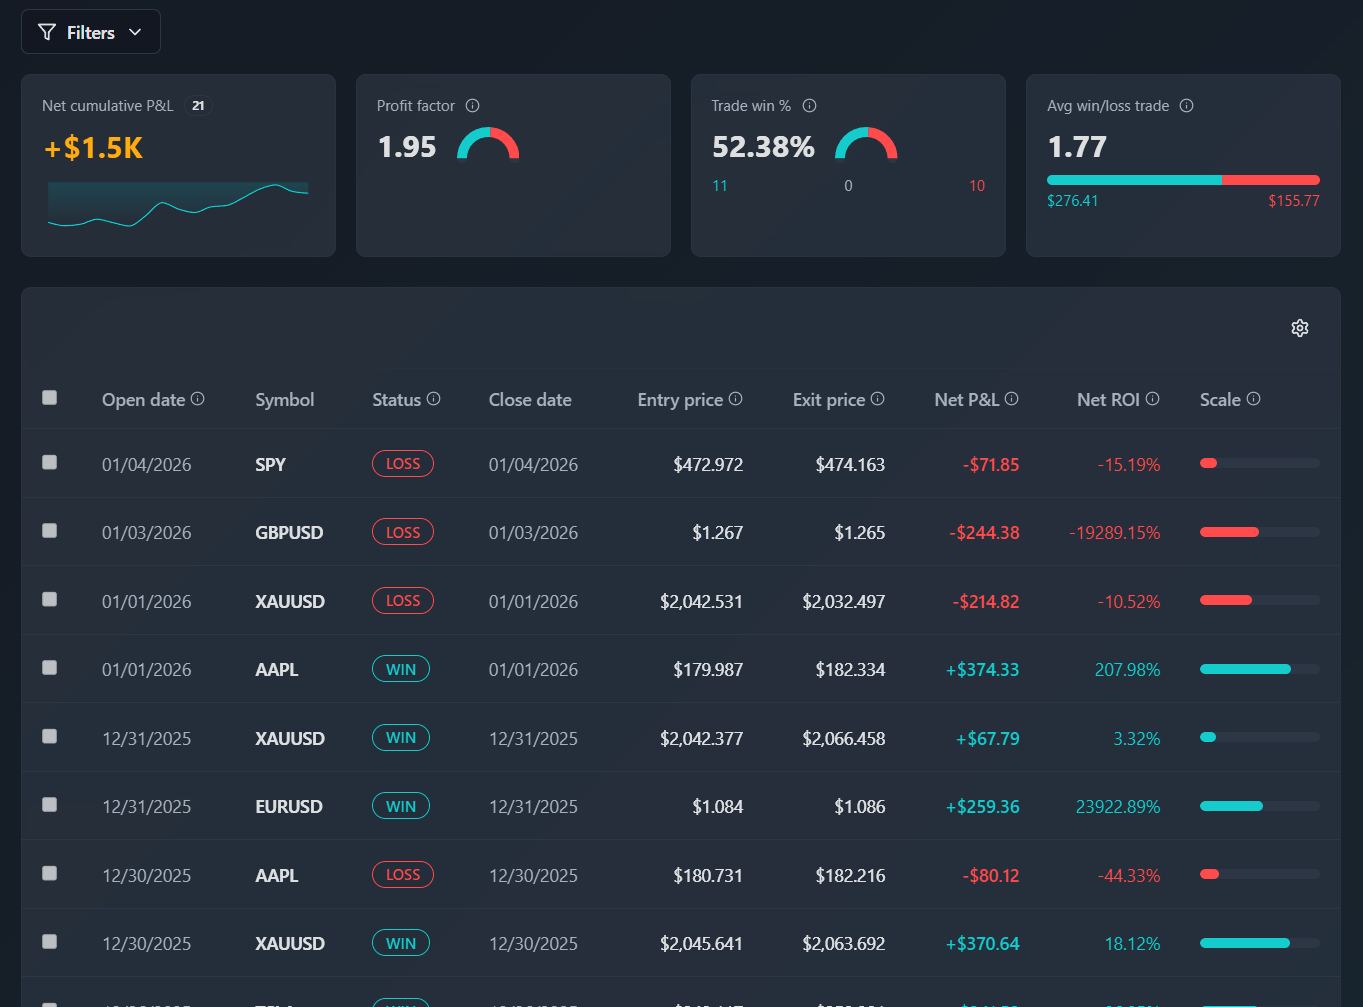This screenshot has width=1363, height=1007.
Task: Click the Scale column info icon
Action: [1255, 398]
